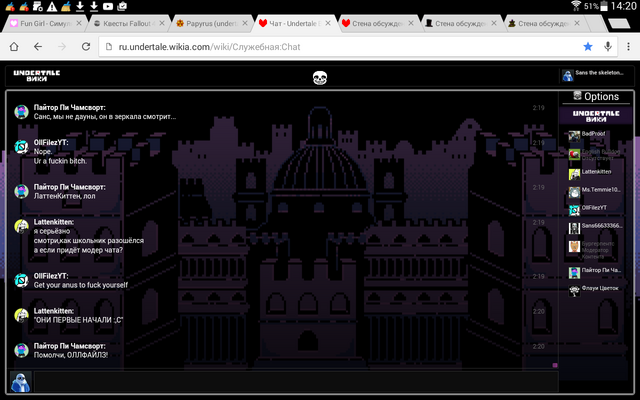
Task: Reload the chat page
Action: pyautogui.click(x=86, y=47)
